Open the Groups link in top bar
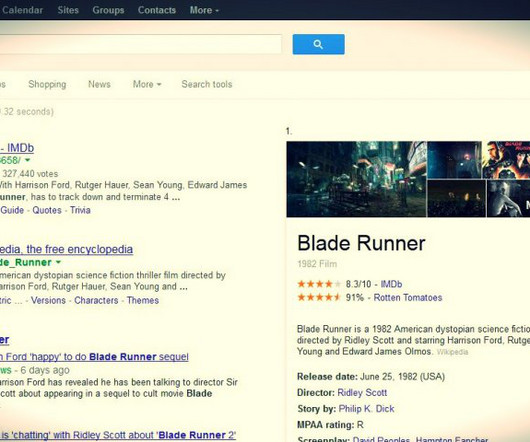The height and width of the screenshot is (442, 530). [x=108, y=10]
